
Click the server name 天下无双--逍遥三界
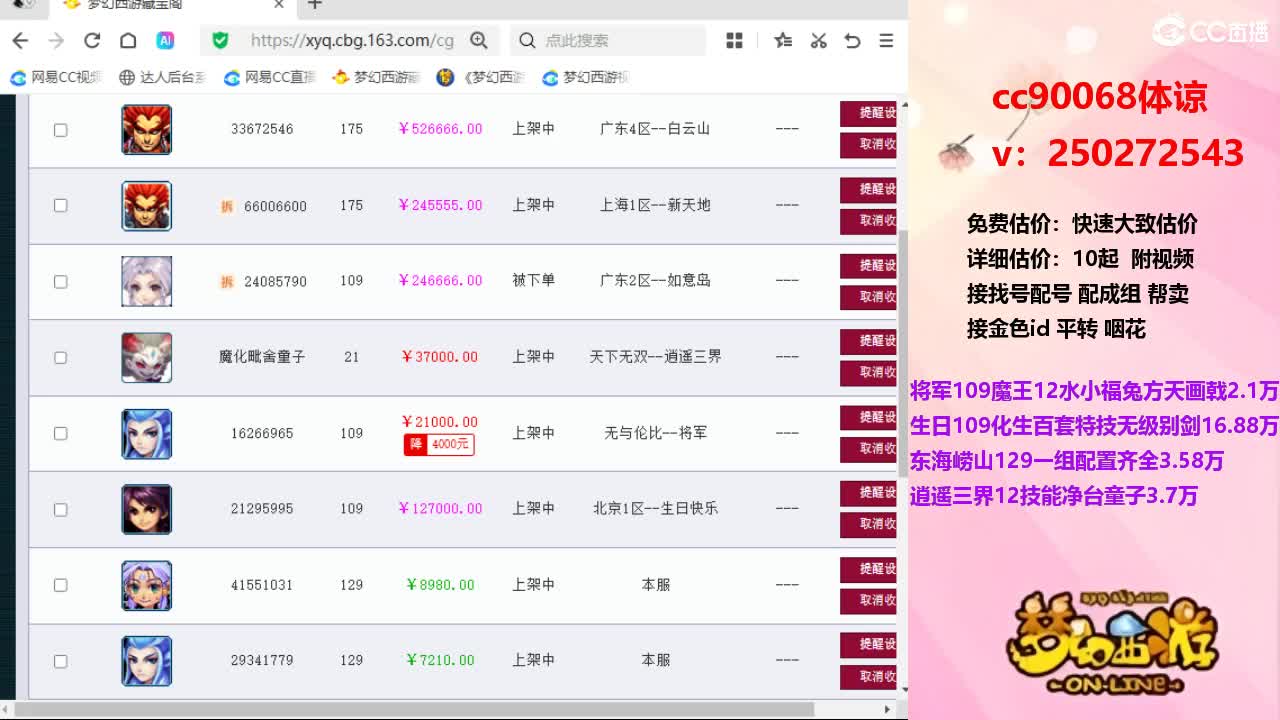click(655, 356)
